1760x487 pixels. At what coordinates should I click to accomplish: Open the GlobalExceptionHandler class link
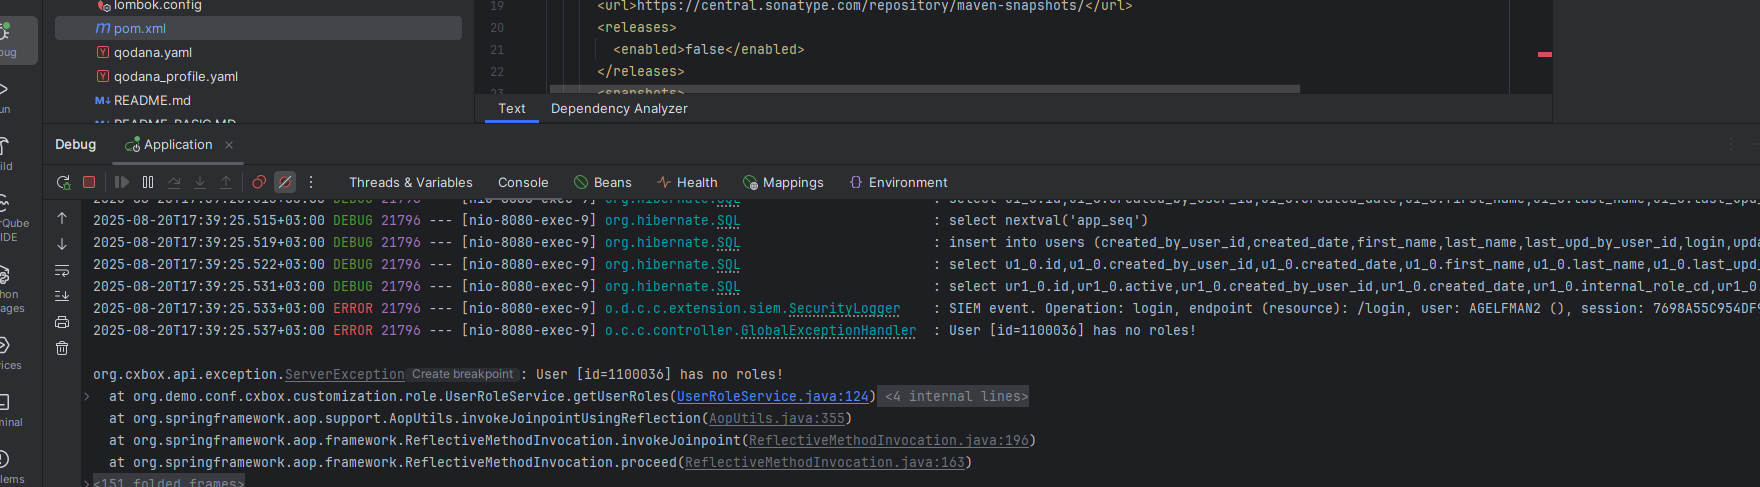(828, 331)
